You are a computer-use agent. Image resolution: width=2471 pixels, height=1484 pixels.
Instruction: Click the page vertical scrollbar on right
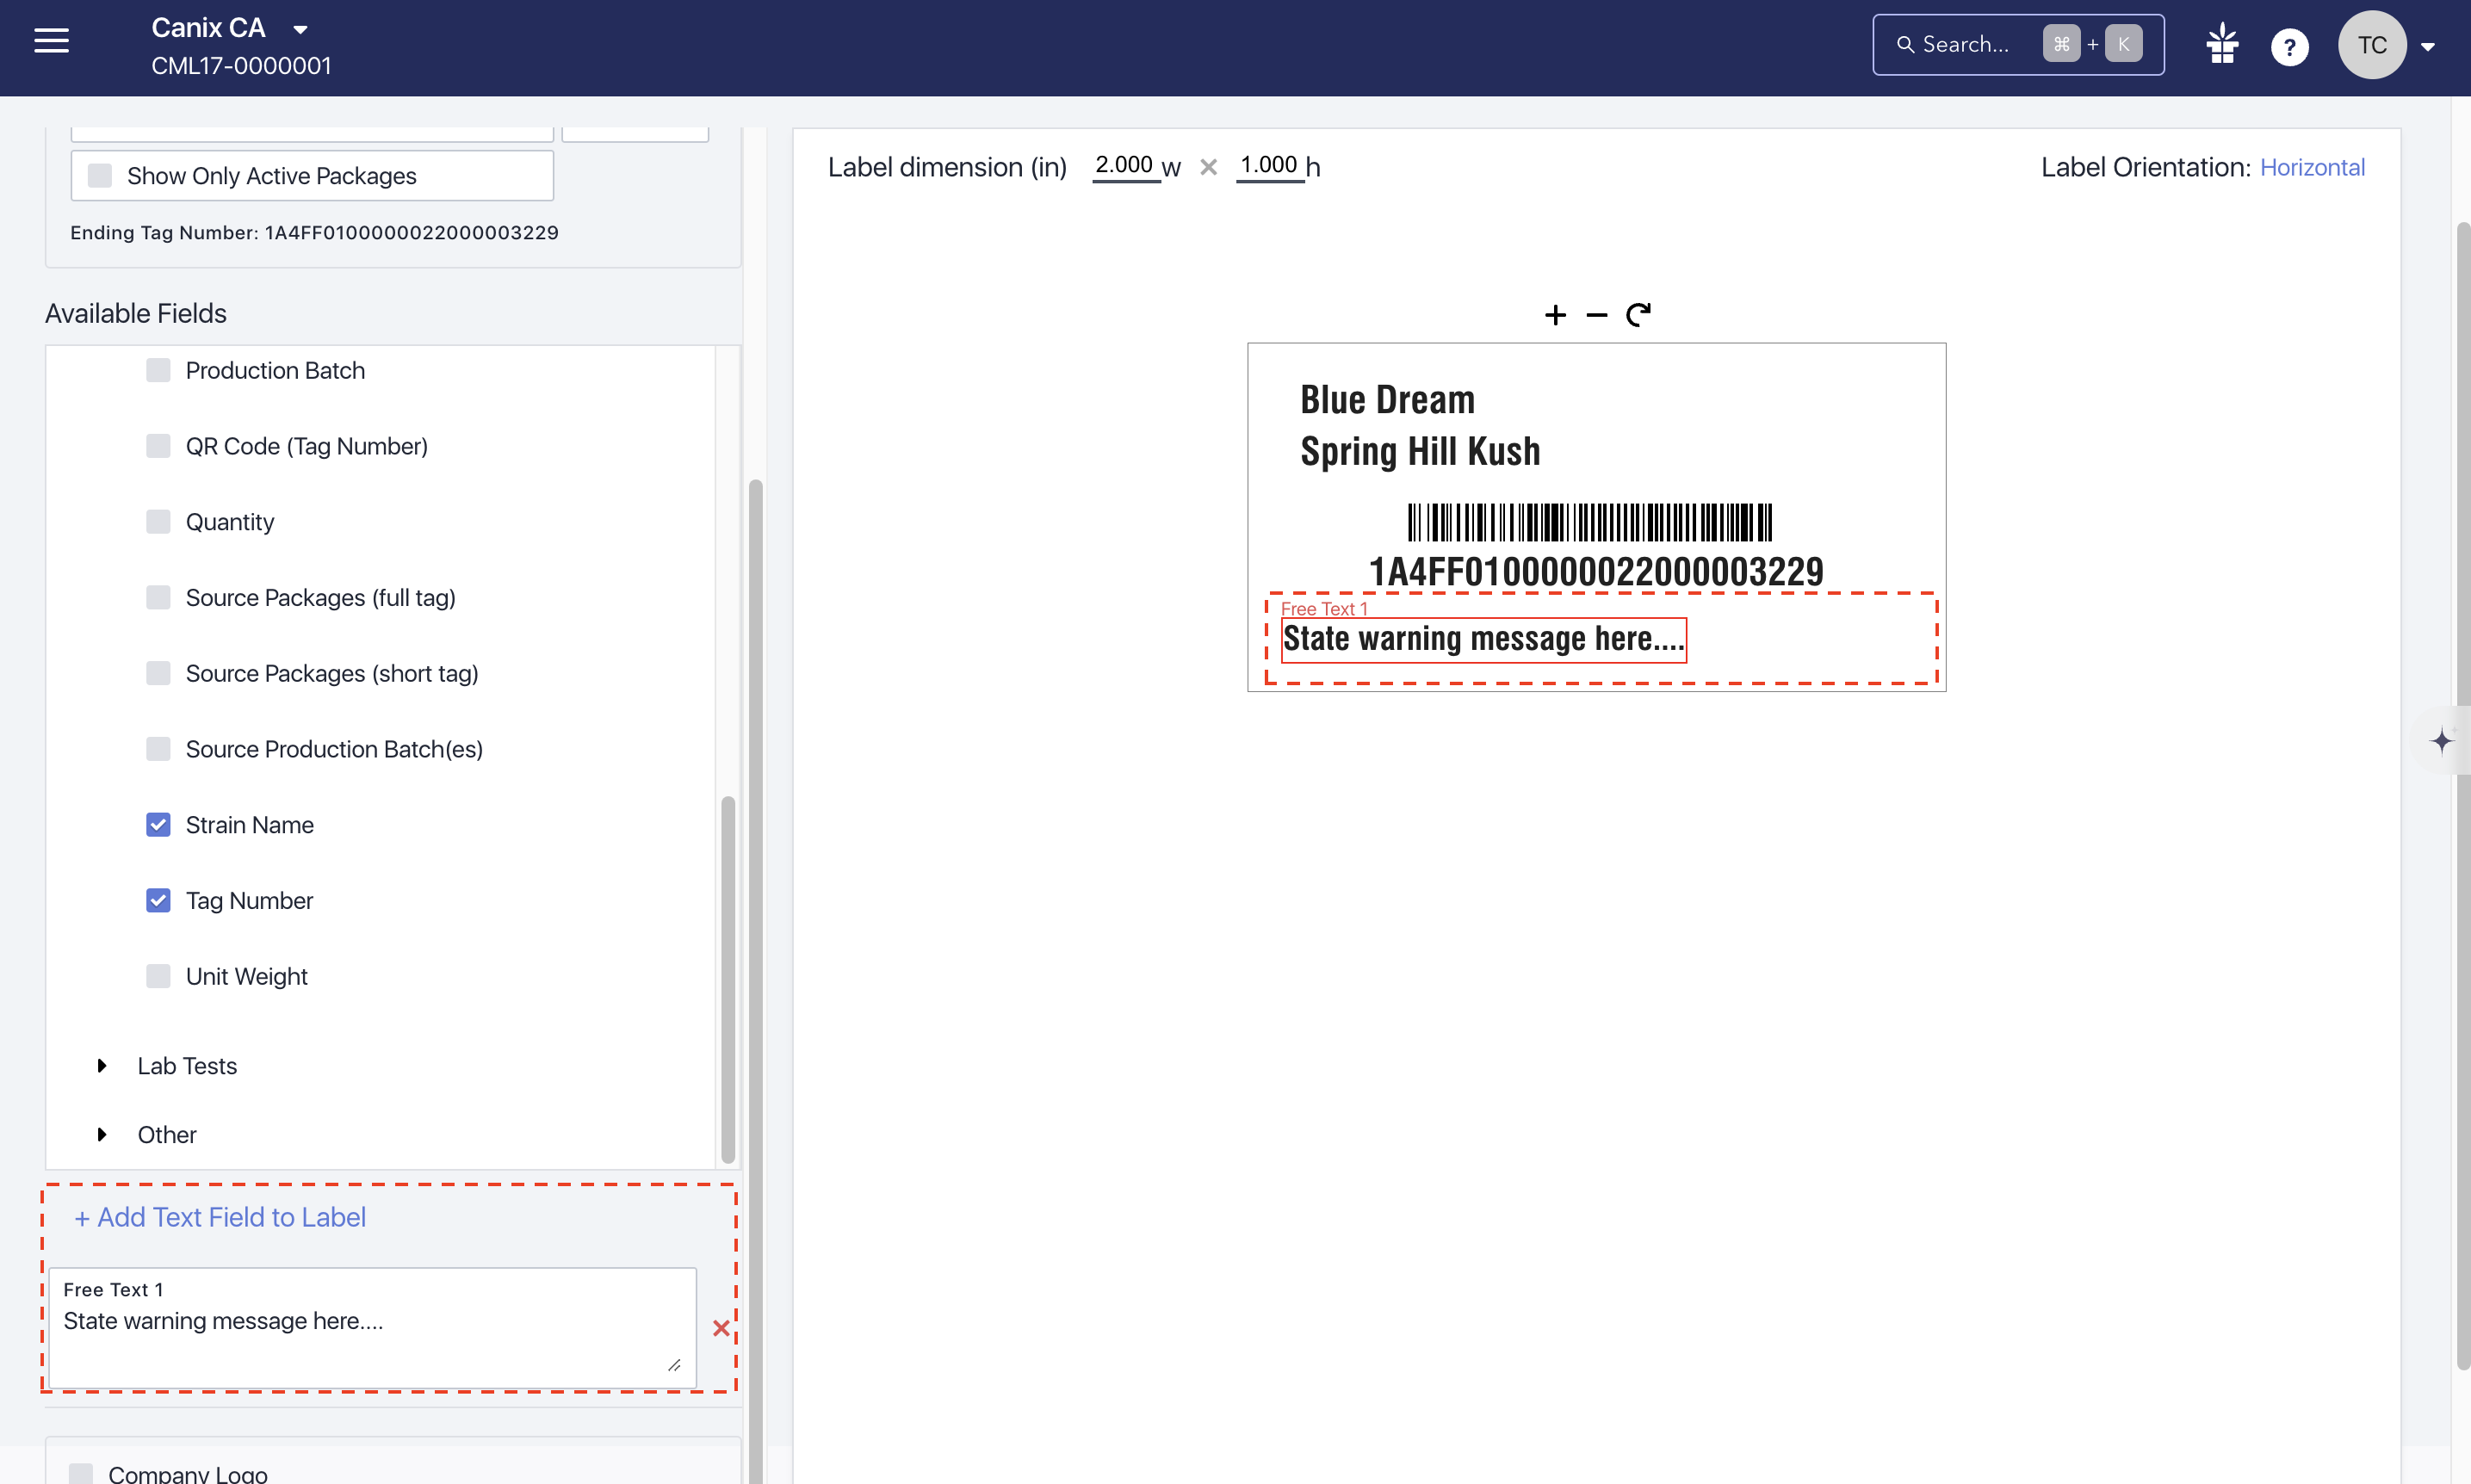2463,795
